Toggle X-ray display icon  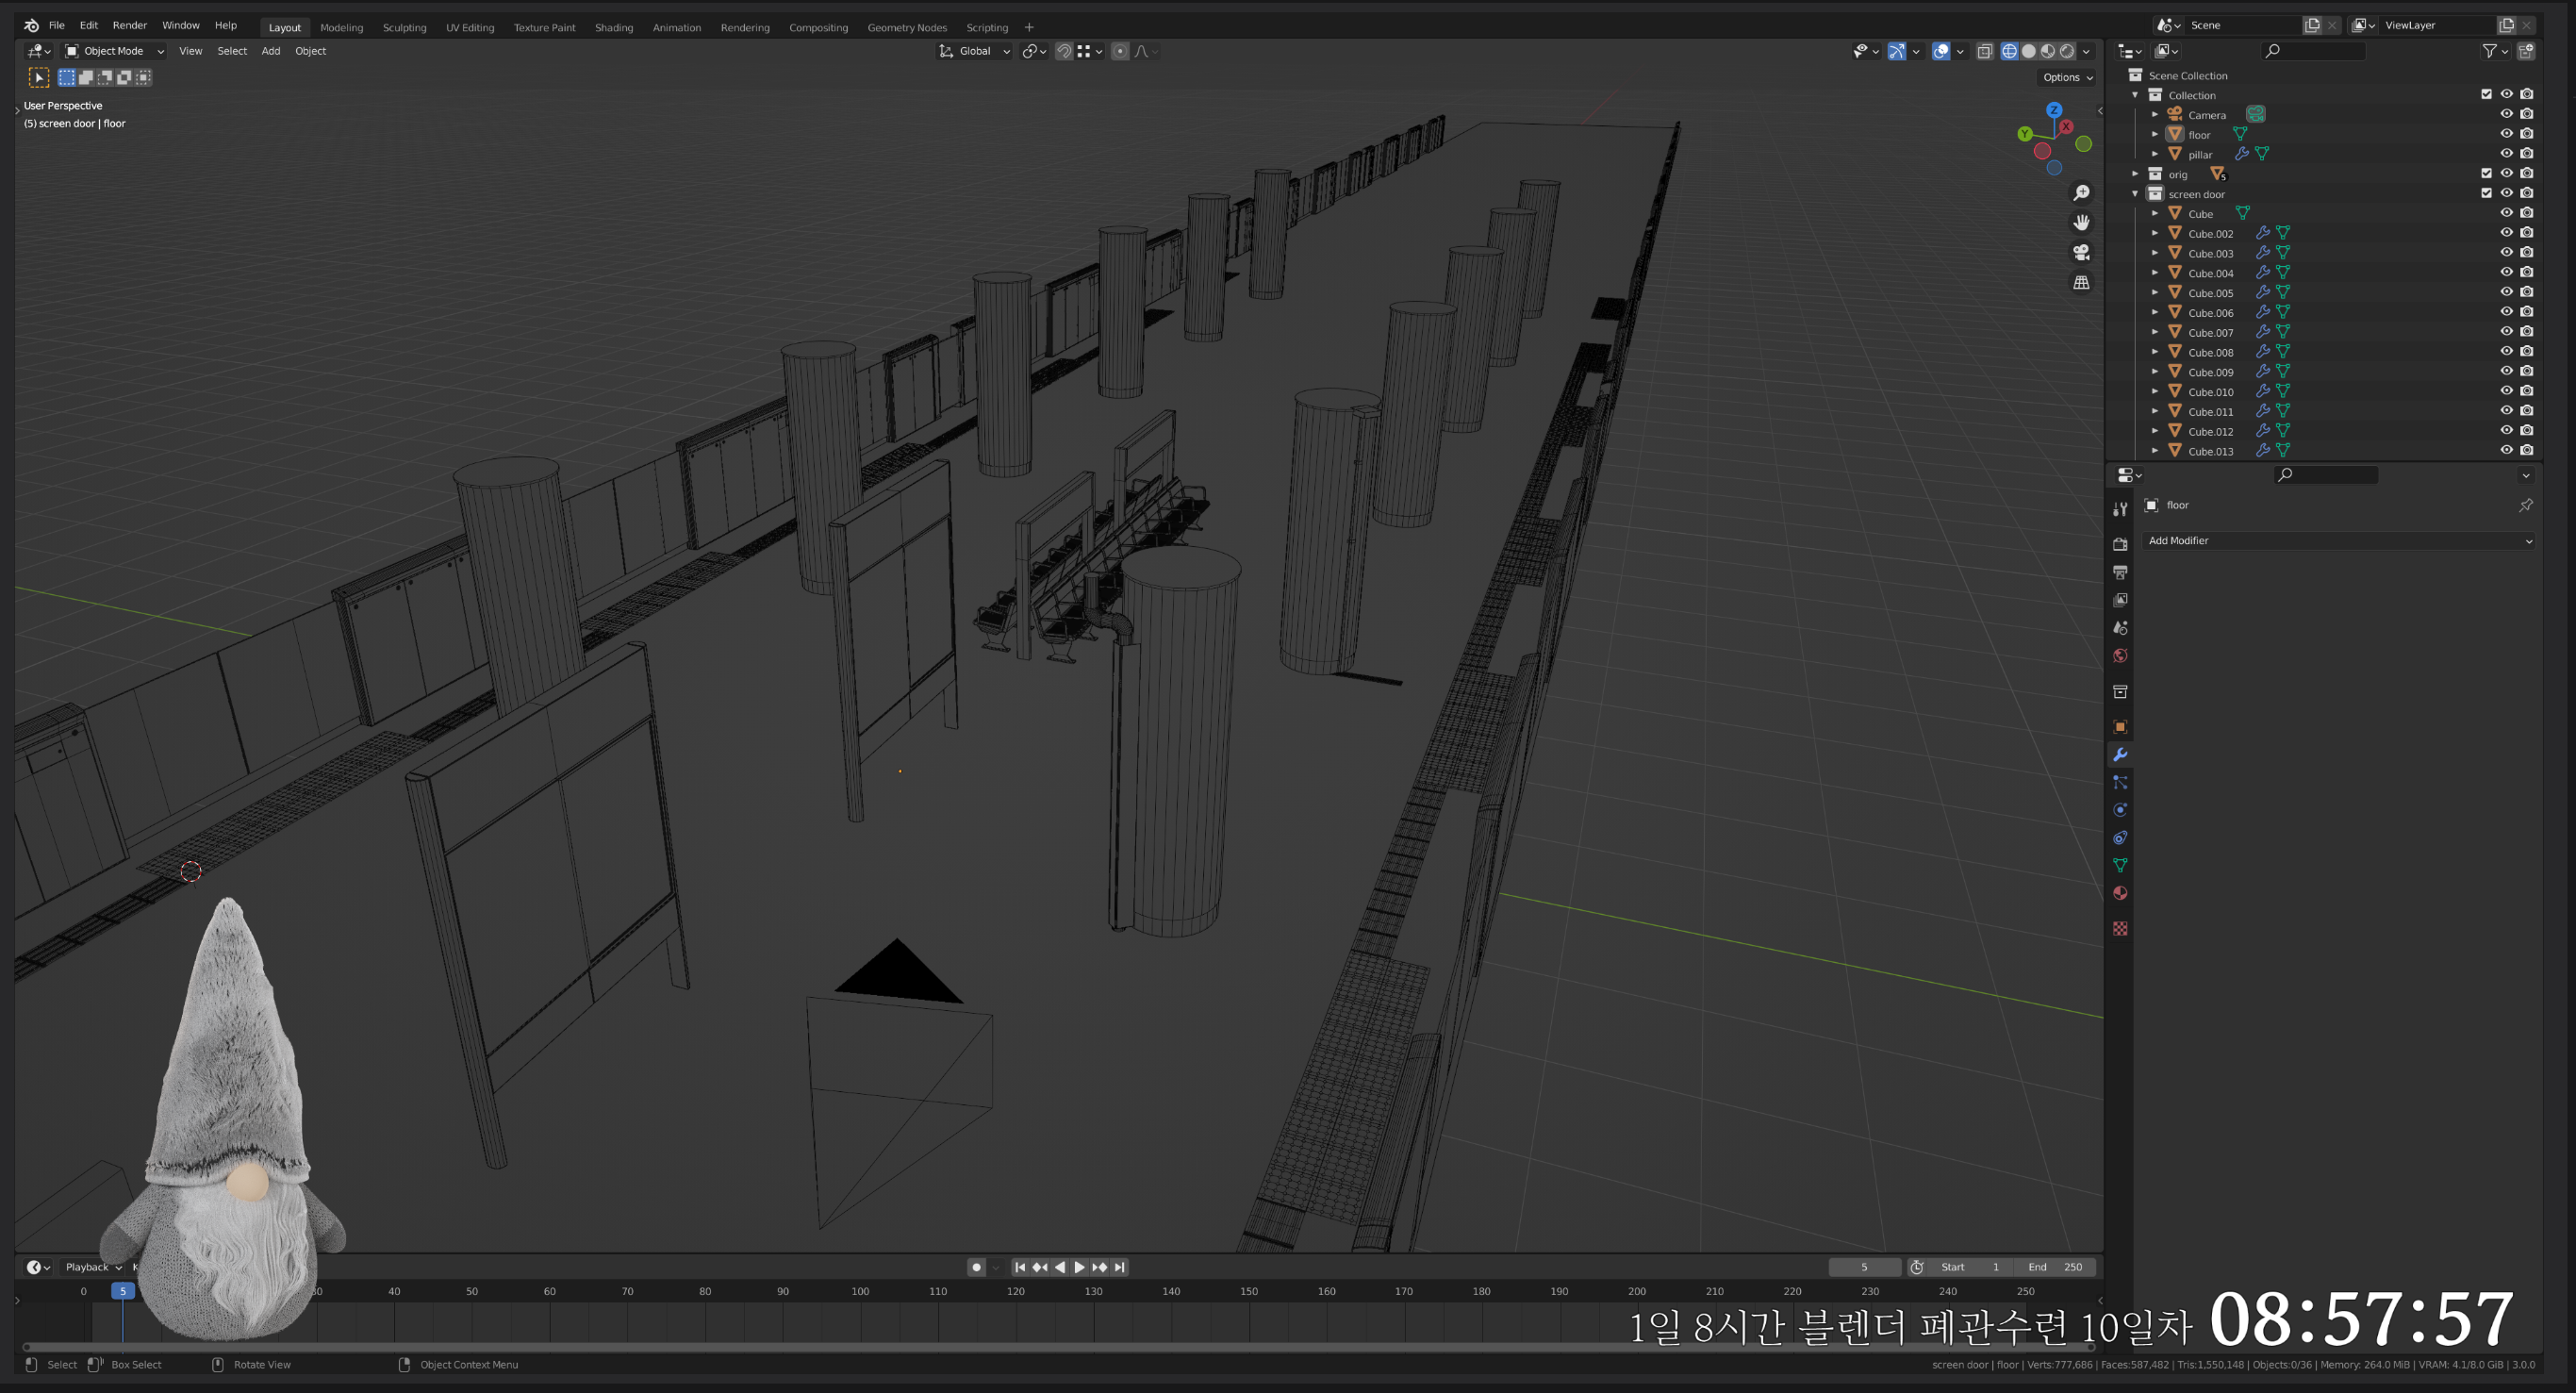[1985, 51]
